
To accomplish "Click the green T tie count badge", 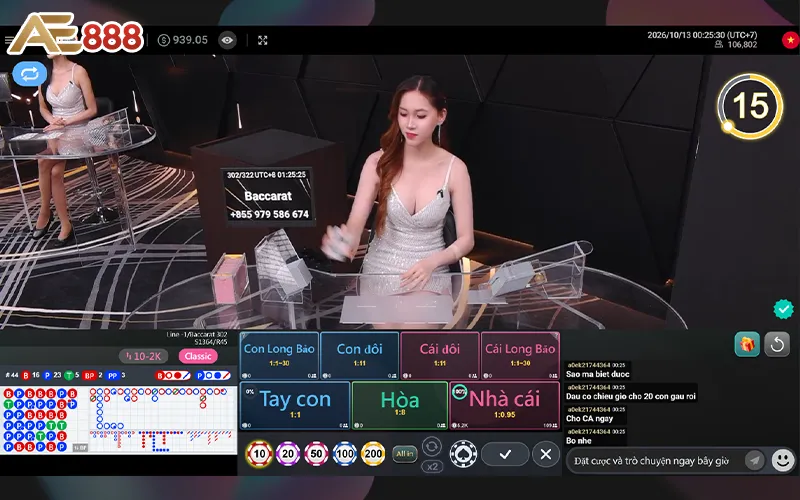I will click(x=71, y=376).
